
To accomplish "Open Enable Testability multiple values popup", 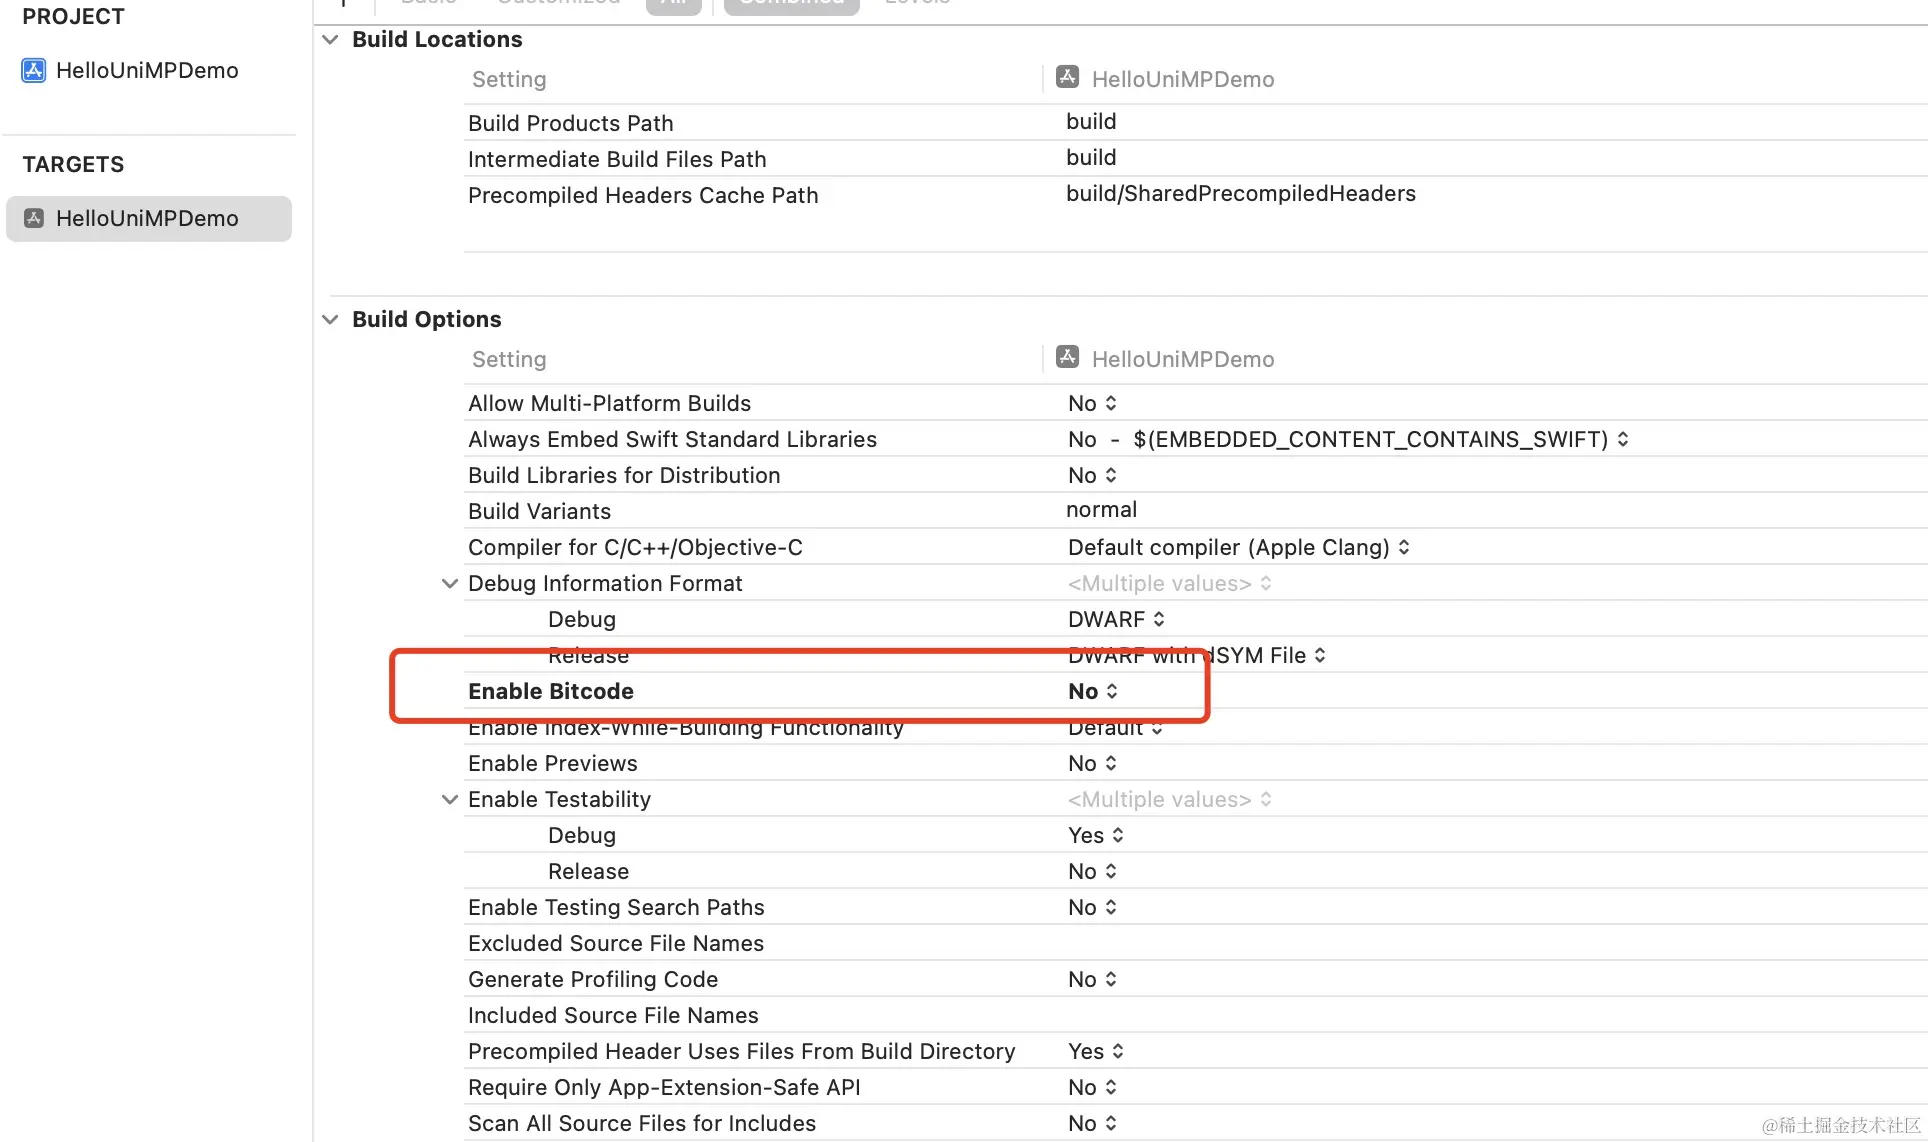I will [1170, 799].
